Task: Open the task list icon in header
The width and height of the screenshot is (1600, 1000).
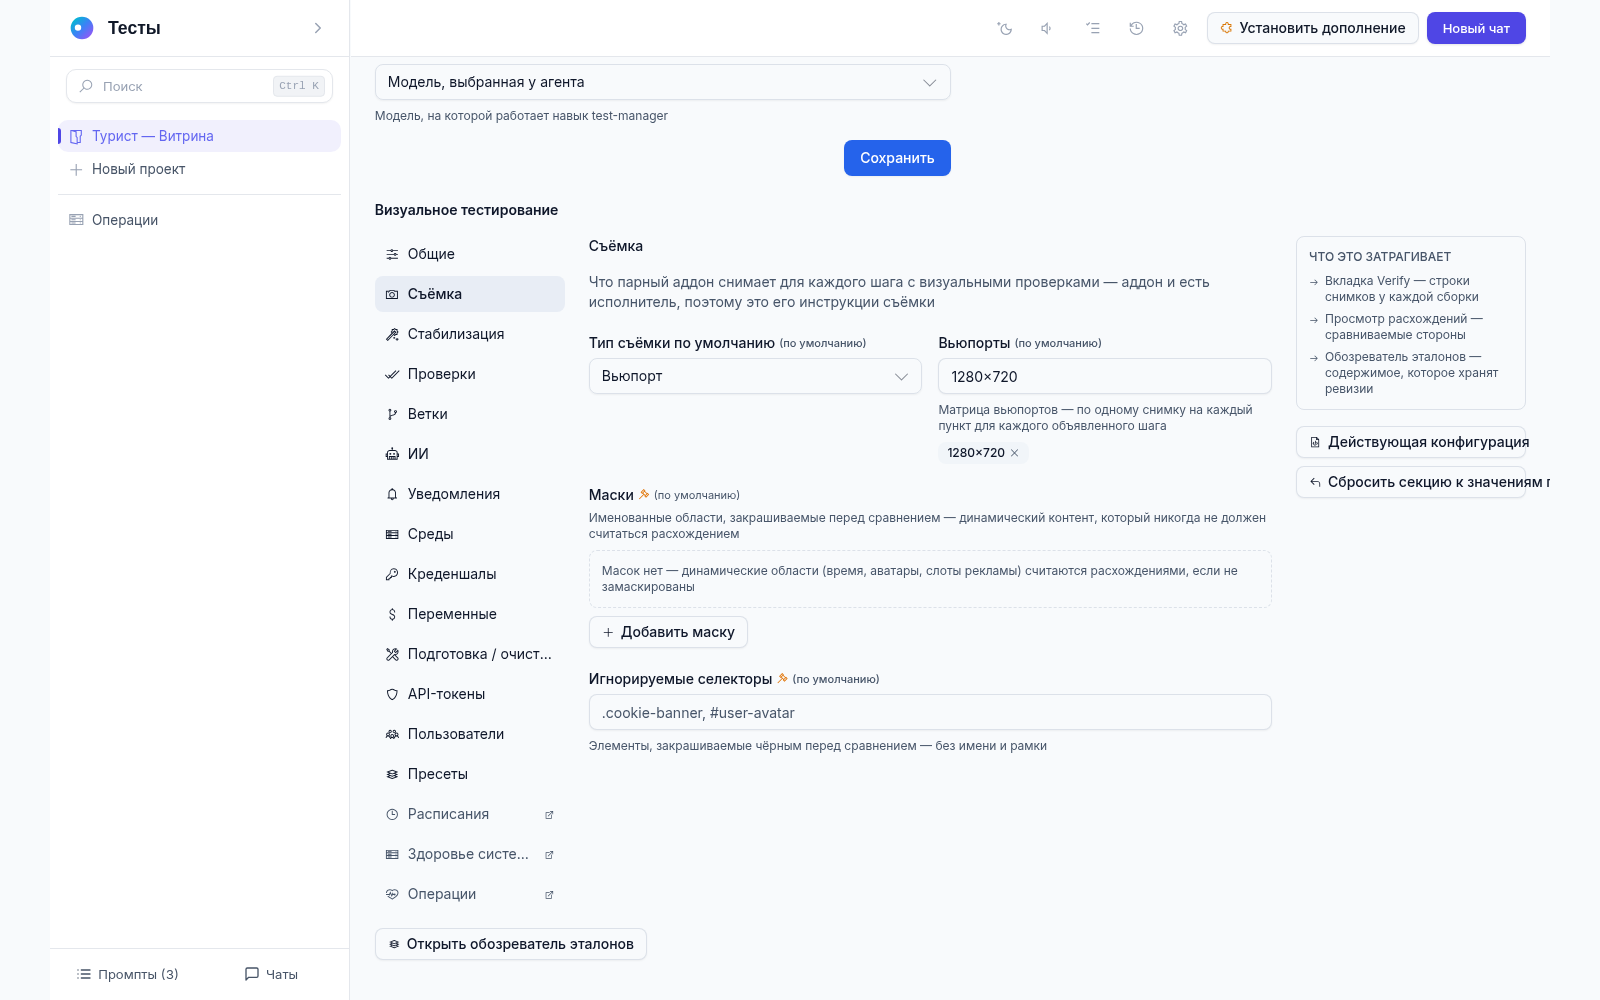Action: click(x=1092, y=28)
